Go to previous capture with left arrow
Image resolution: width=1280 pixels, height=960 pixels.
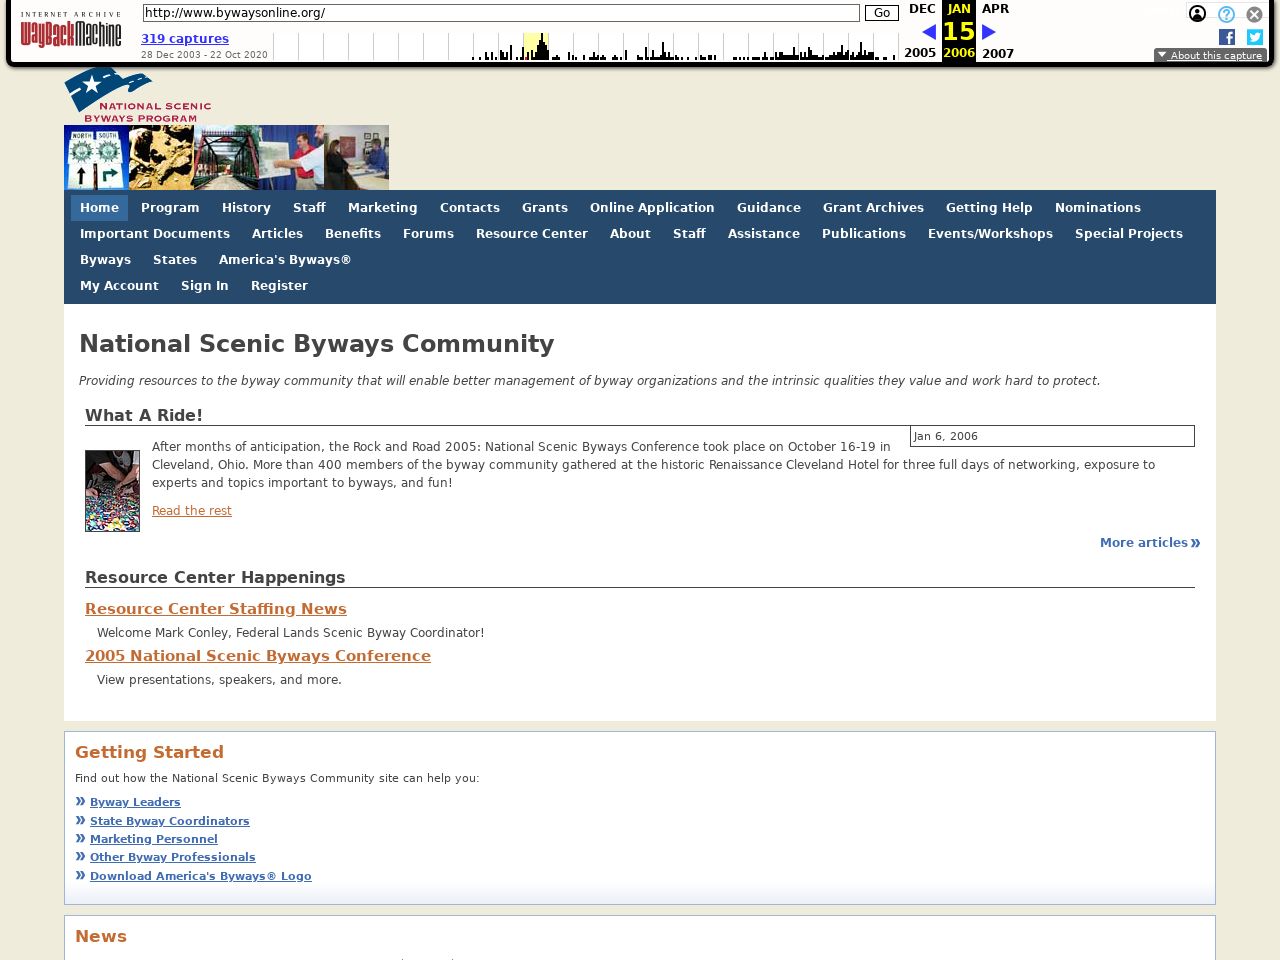(928, 32)
